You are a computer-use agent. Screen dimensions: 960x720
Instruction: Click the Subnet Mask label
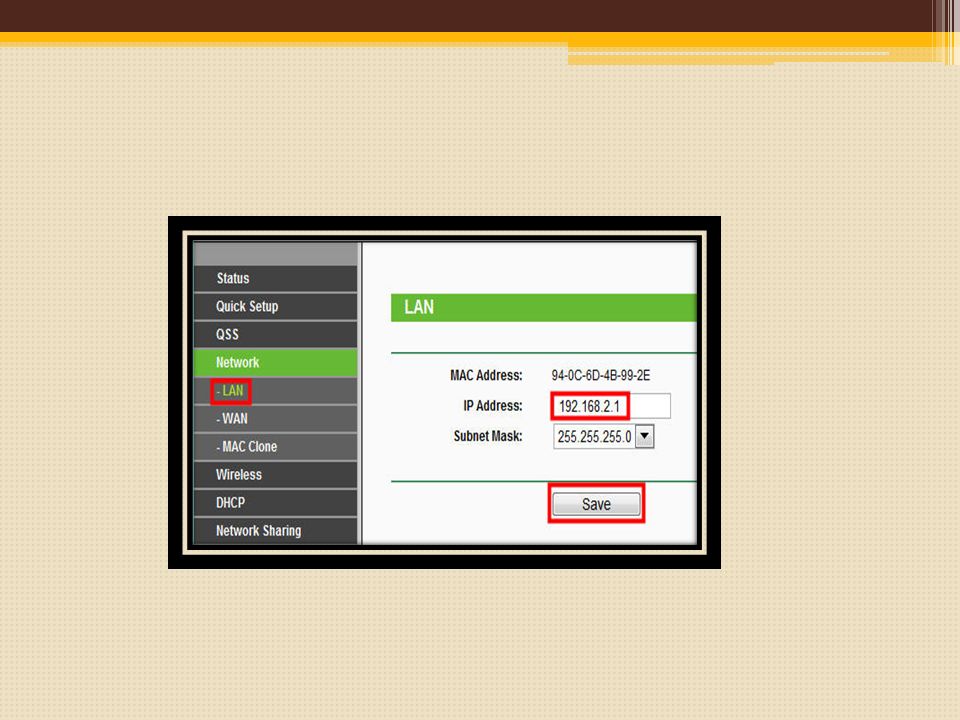[488, 437]
